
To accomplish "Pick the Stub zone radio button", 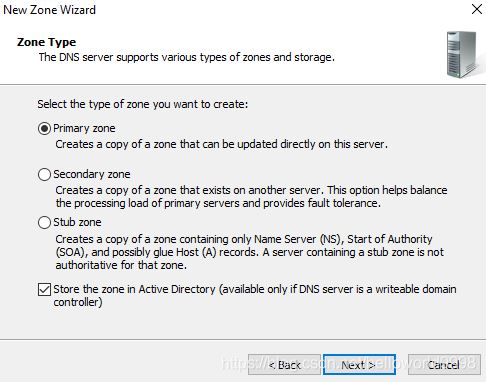I will tap(44, 222).
